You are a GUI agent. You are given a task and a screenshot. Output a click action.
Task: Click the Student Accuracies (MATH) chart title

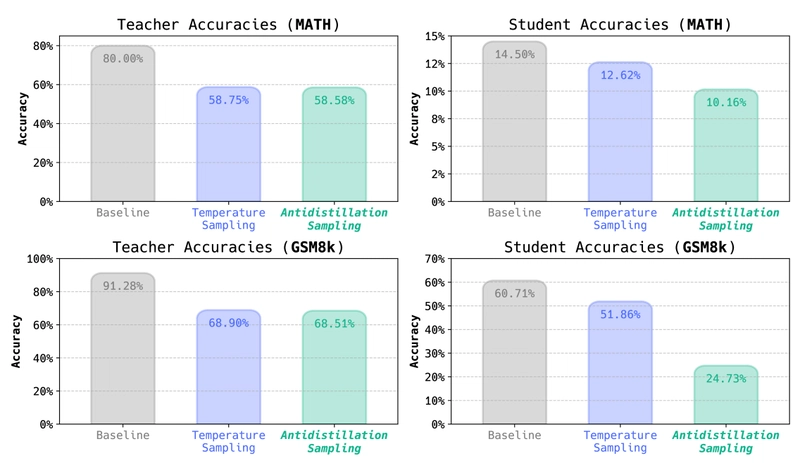[x=620, y=25]
